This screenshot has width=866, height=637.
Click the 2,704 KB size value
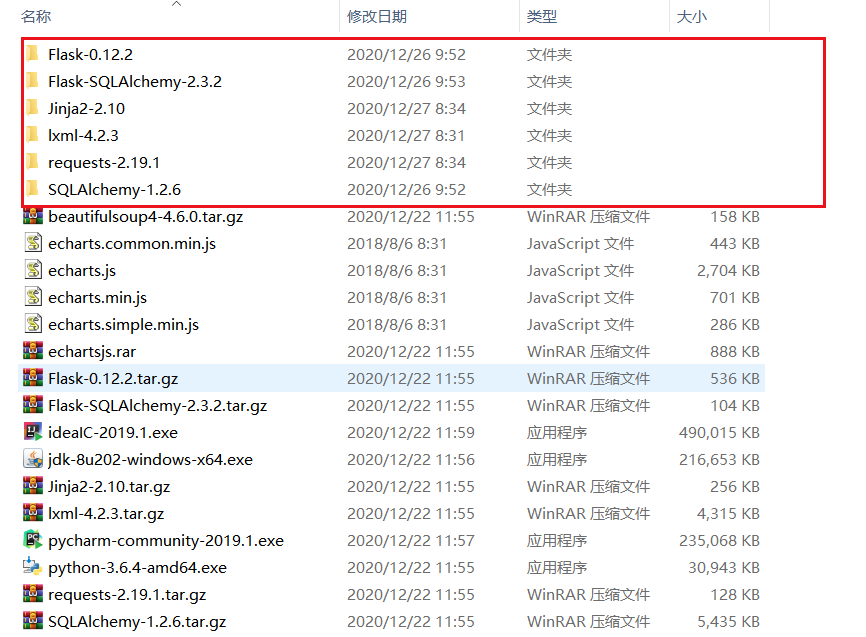point(728,271)
